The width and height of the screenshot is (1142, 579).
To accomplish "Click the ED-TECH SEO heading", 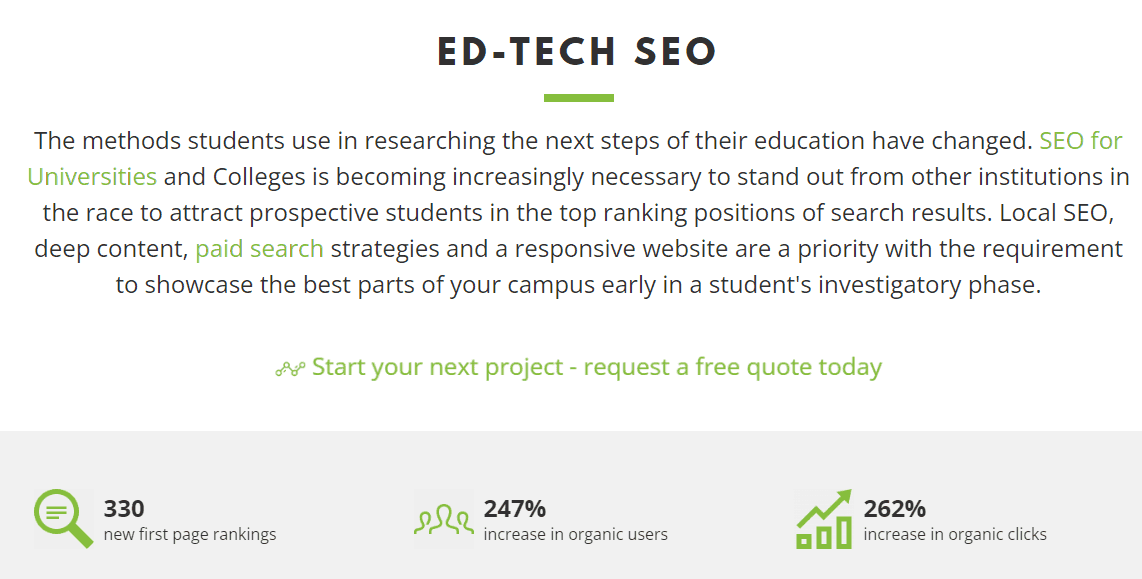I will pos(578,52).
